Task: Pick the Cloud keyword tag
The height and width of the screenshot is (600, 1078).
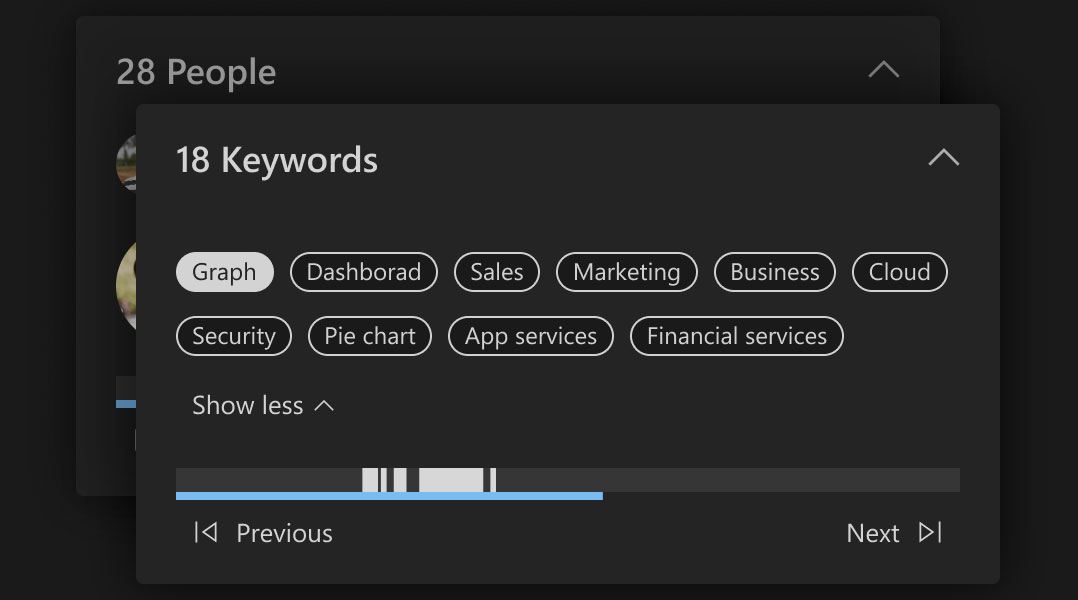Action: coord(899,272)
